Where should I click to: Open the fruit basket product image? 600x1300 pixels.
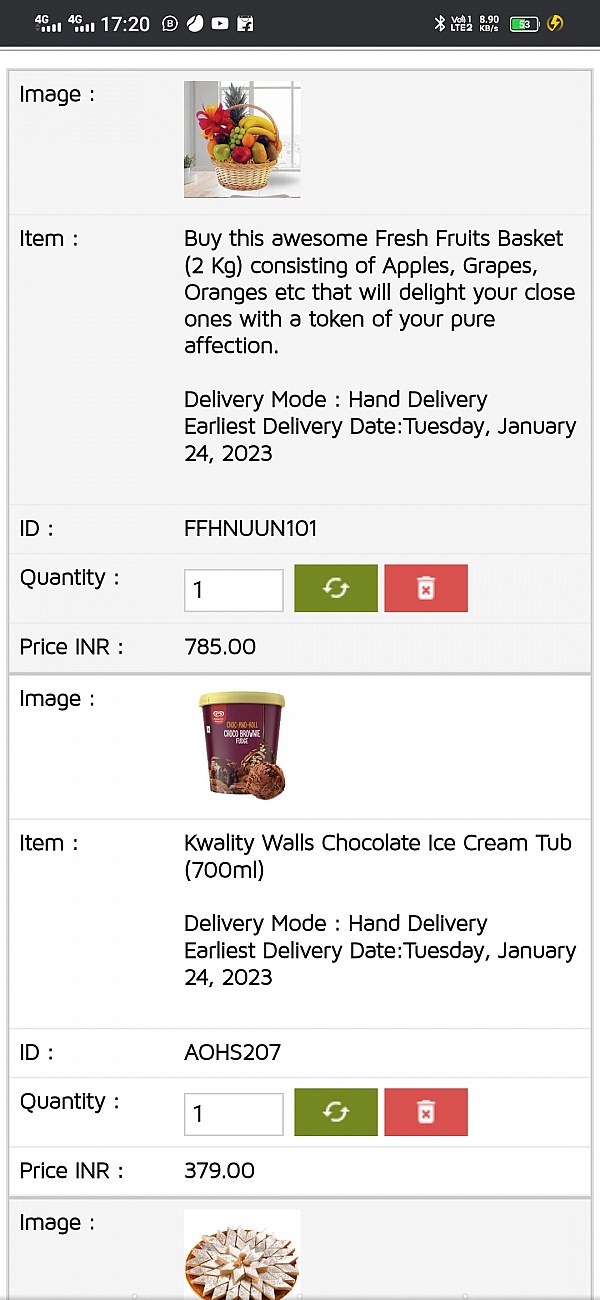[x=242, y=140]
